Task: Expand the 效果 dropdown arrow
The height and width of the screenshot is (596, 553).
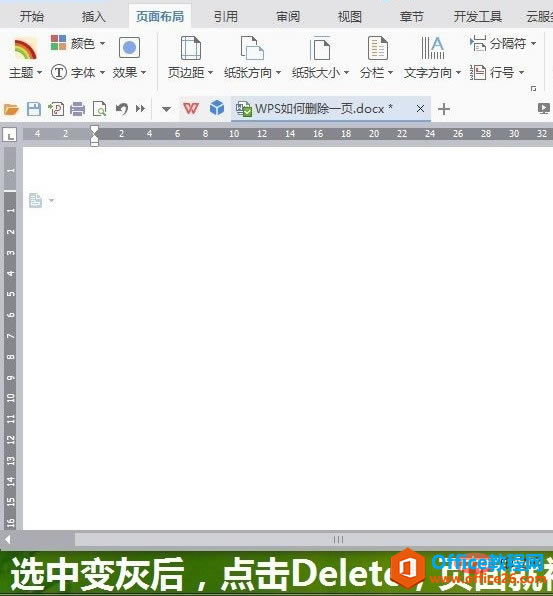Action: pyautogui.click(x=144, y=72)
